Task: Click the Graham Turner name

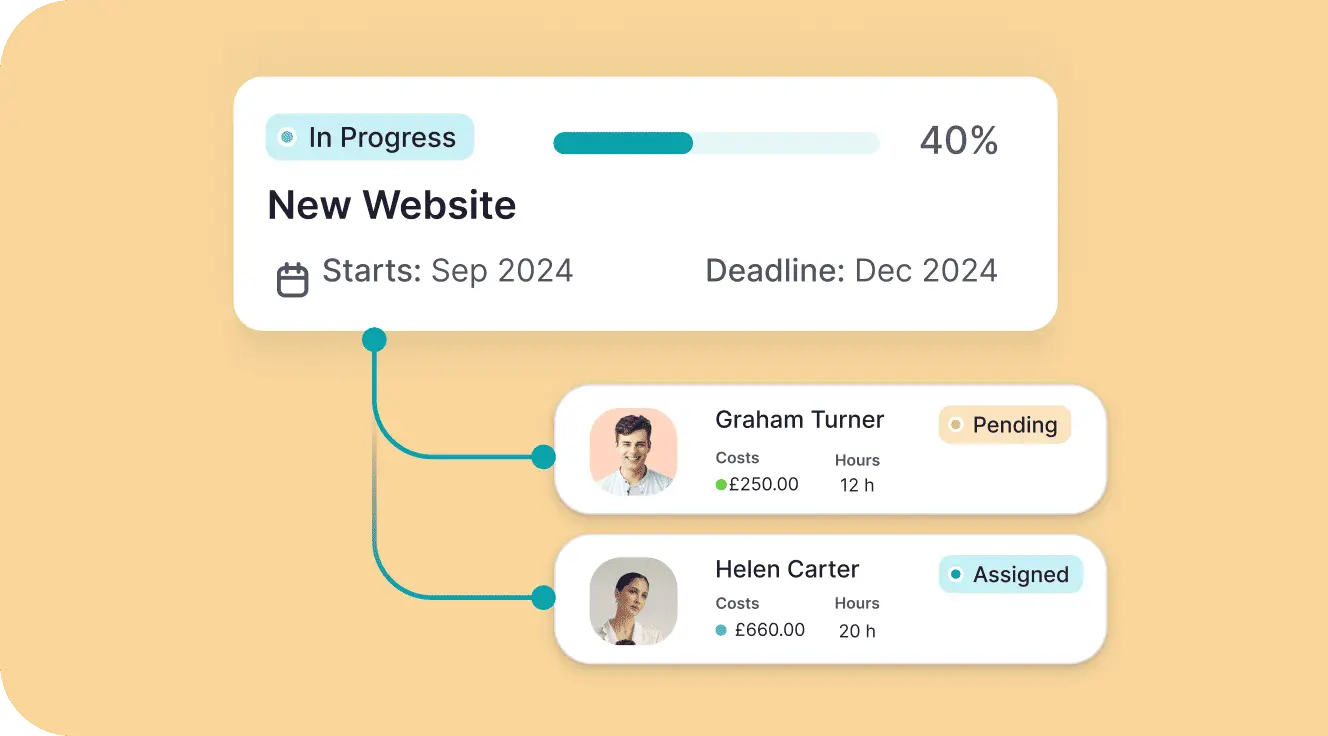Action: [800, 419]
